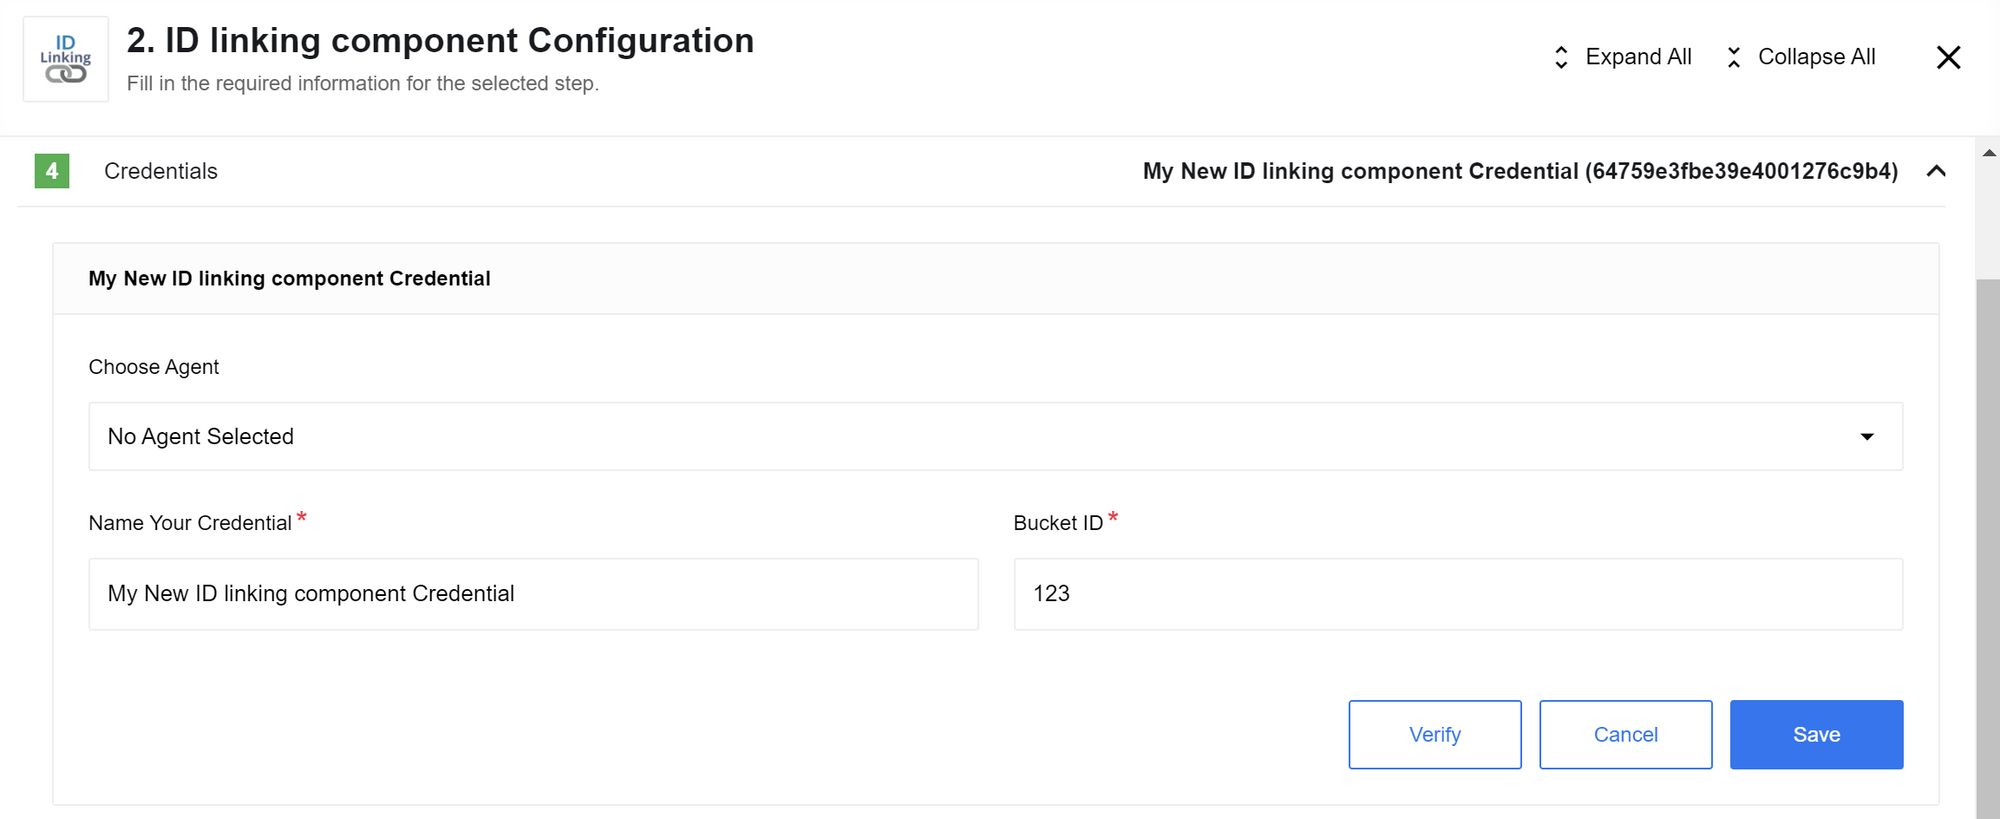Click Expand All text
Screen dimensions: 2000x819
point(1638,57)
